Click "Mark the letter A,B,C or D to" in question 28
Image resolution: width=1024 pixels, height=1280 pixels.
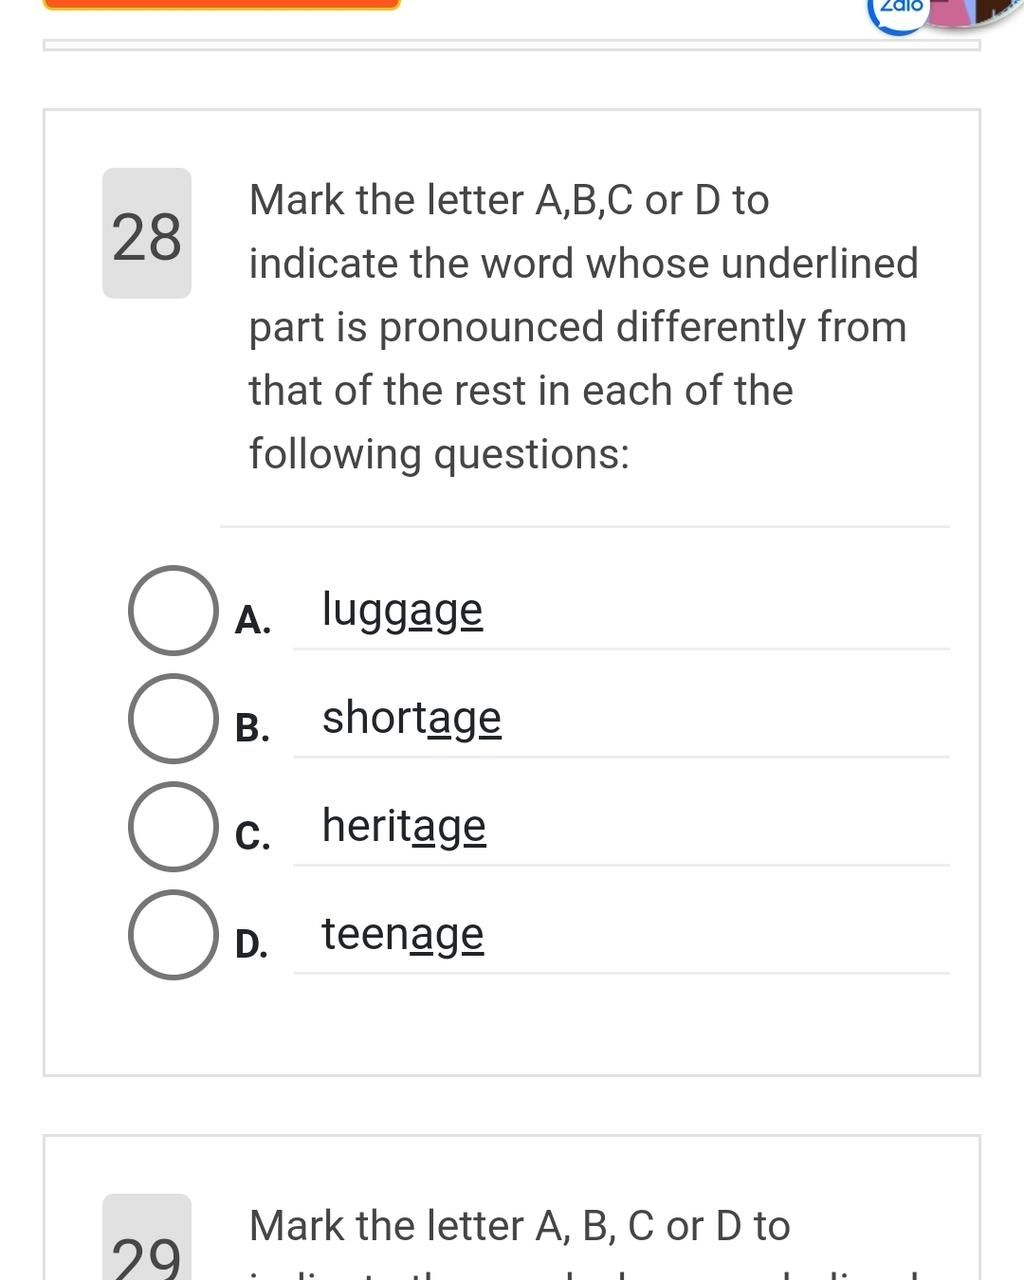(x=509, y=200)
